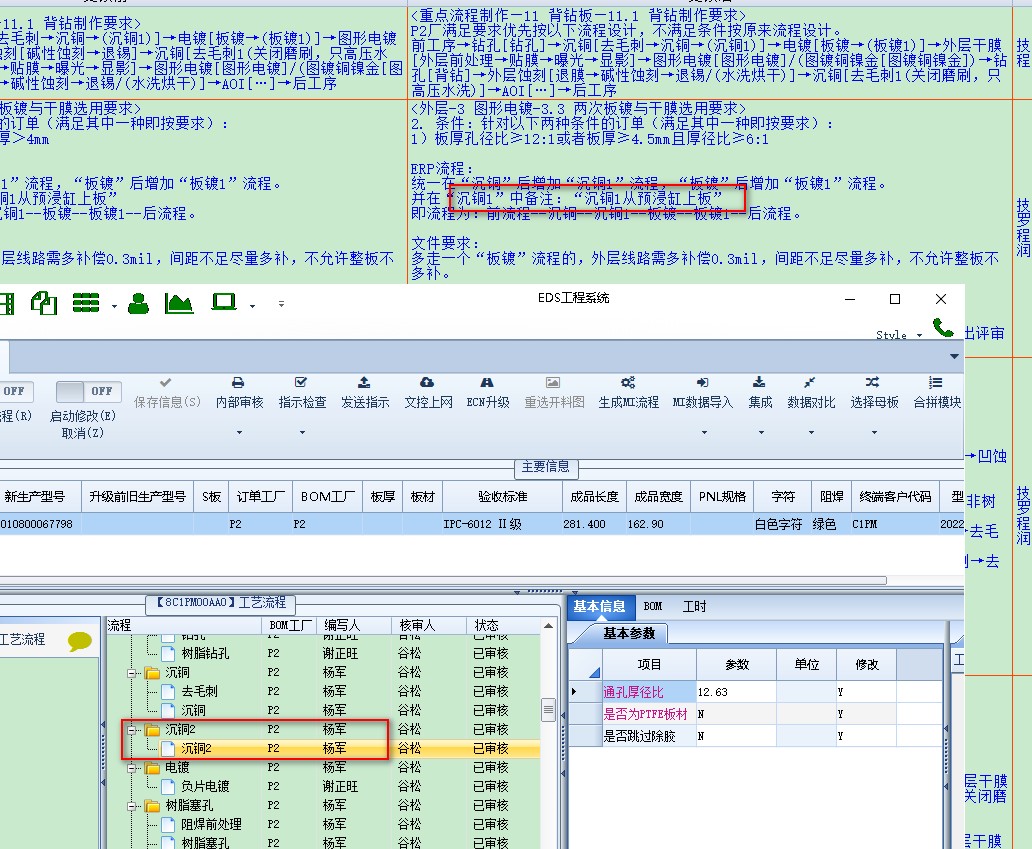
Task: Click the 通孔厚径比 value 12.63 cell
Action: coord(736,692)
